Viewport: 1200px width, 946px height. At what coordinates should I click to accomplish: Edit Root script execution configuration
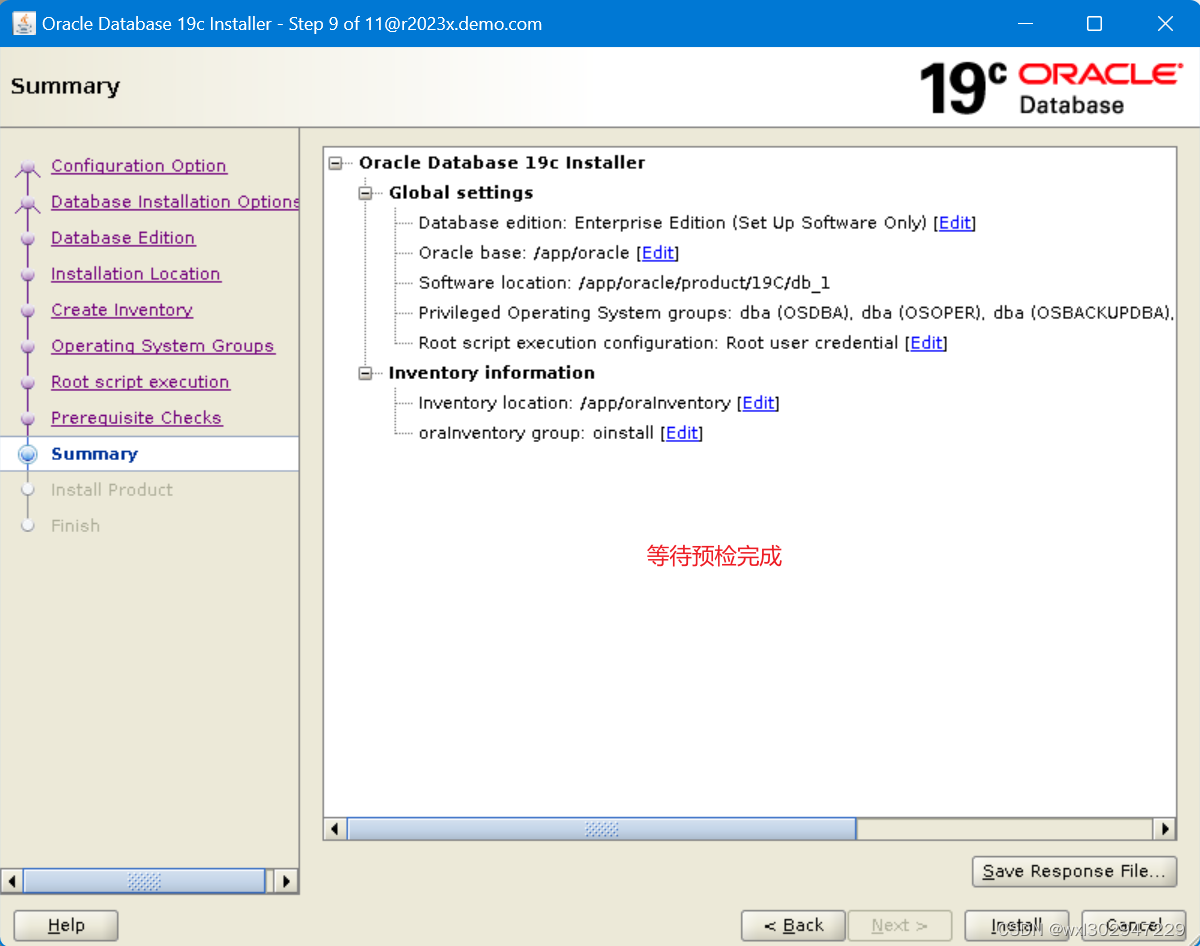926,343
